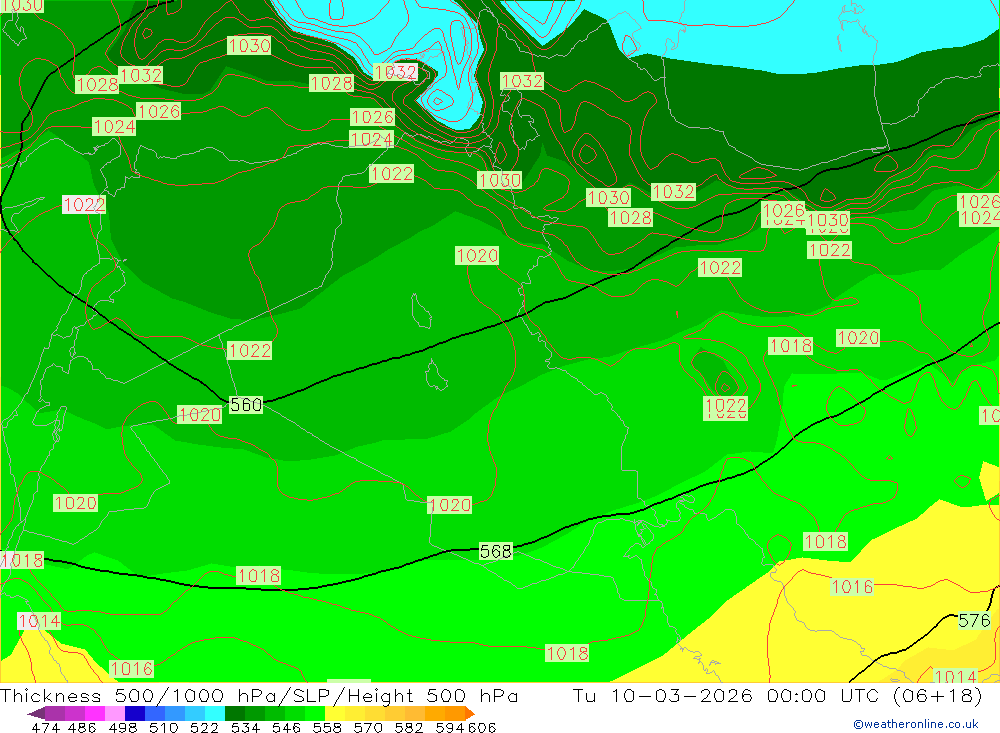1000x733 pixels.
Task: Click the 1016 pressure label on yellow shading
Action: [x=852, y=586]
